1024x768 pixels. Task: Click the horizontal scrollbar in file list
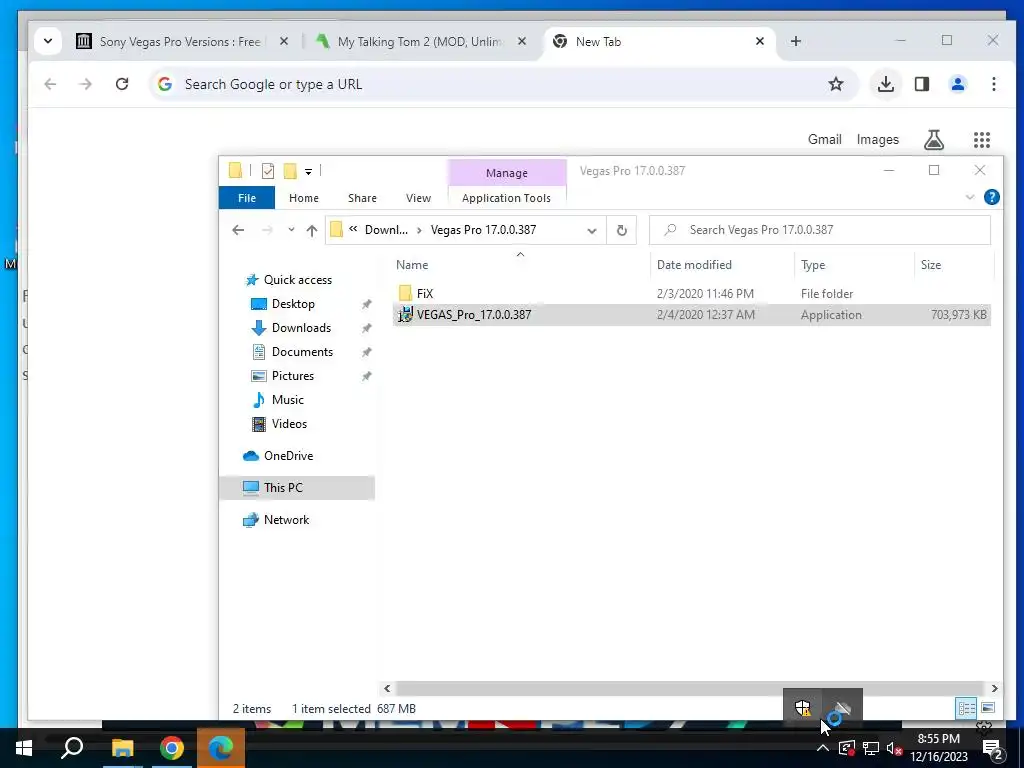point(690,688)
